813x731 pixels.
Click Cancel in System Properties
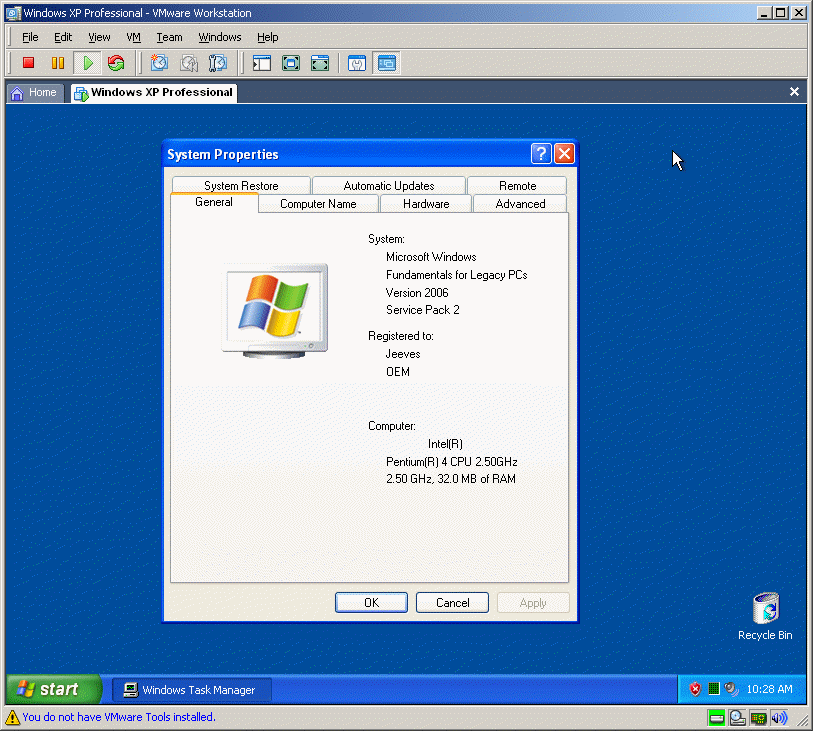[452, 603]
